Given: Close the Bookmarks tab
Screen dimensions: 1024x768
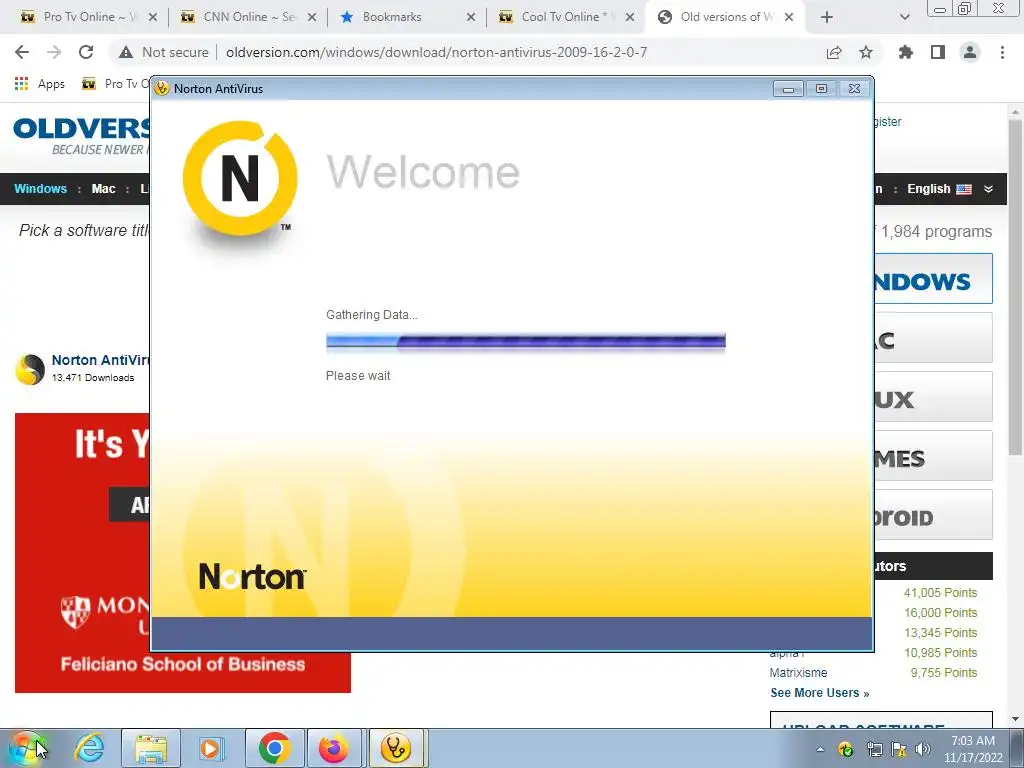Looking at the screenshot, I should 471,17.
